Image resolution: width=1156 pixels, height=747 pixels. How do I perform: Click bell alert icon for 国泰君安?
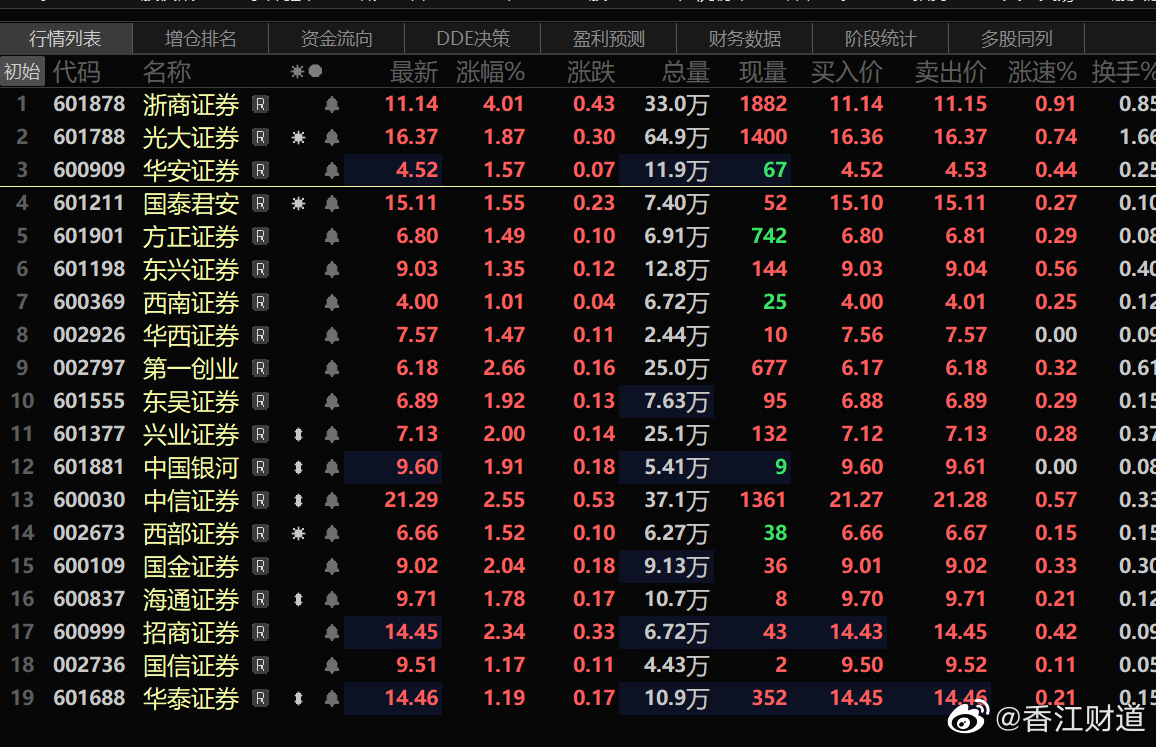click(x=332, y=204)
